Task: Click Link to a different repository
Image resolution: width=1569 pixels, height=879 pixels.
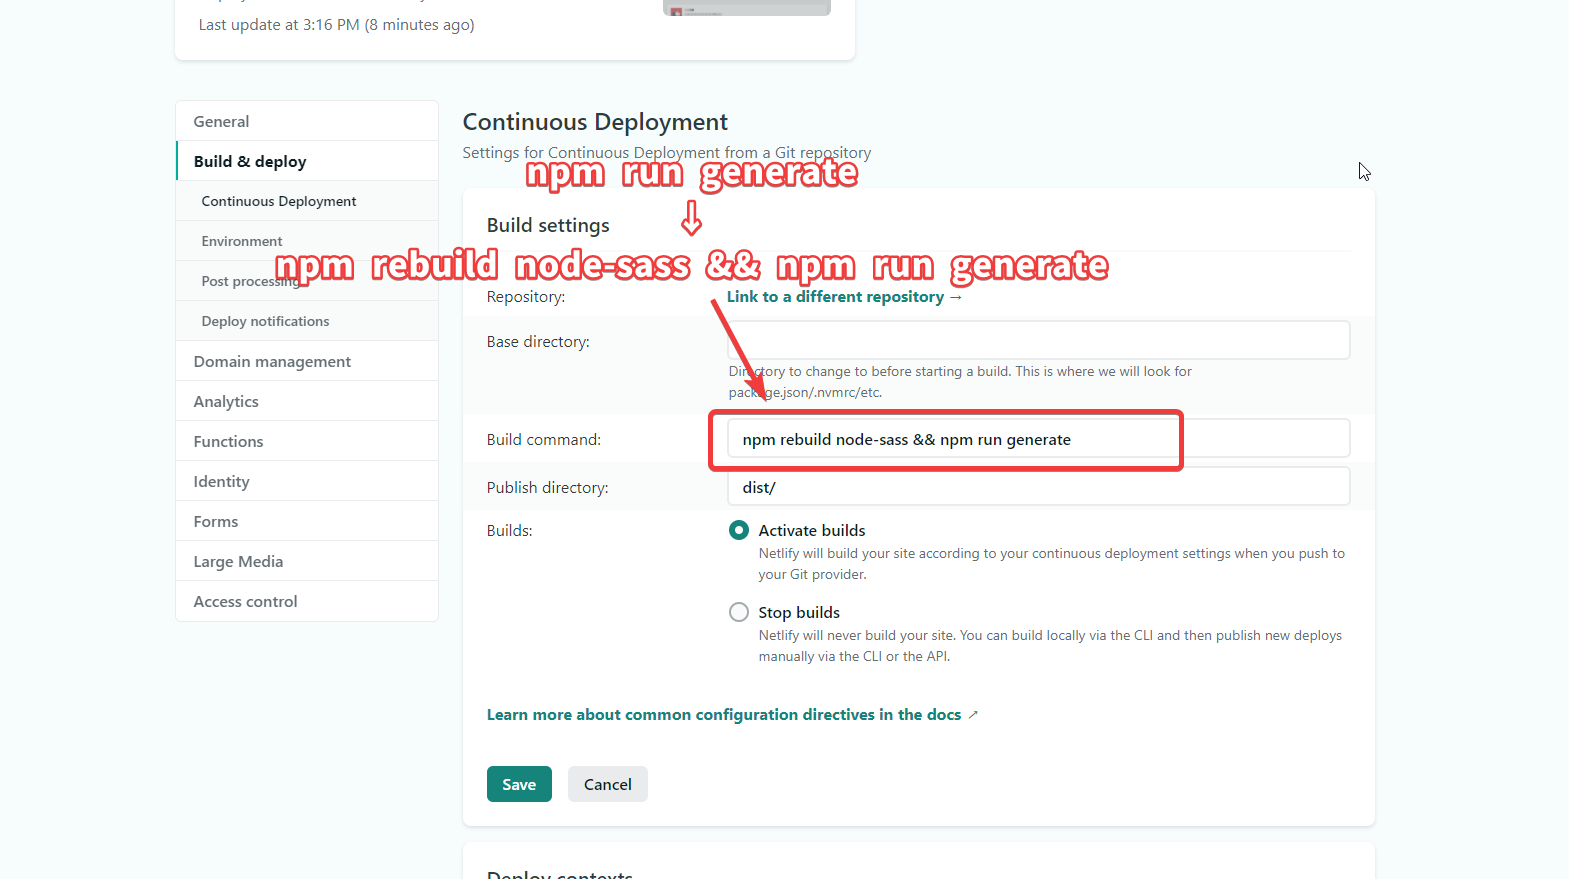Action: point(844,297)
